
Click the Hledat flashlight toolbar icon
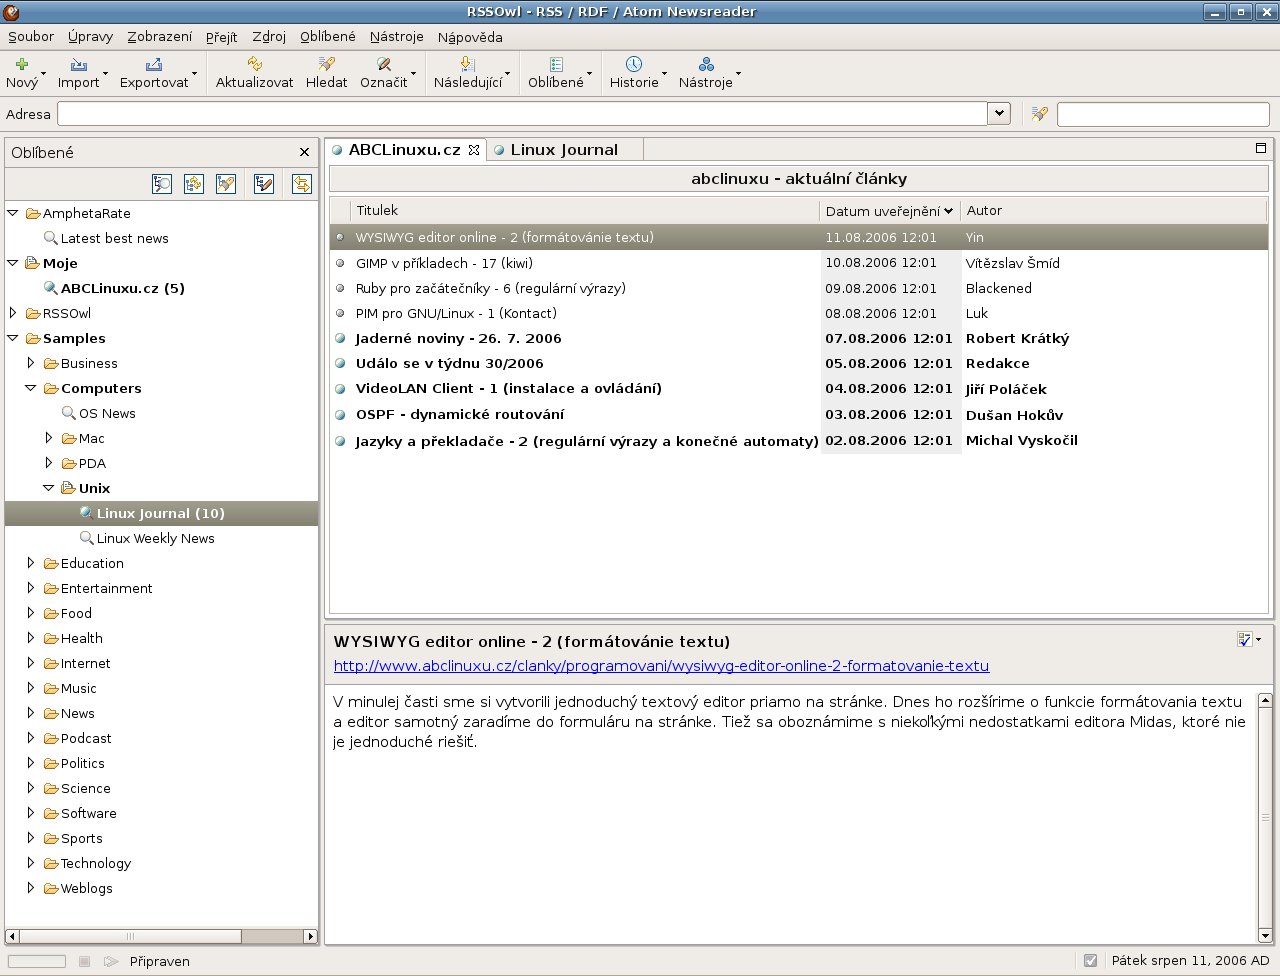tap(326, 64)
